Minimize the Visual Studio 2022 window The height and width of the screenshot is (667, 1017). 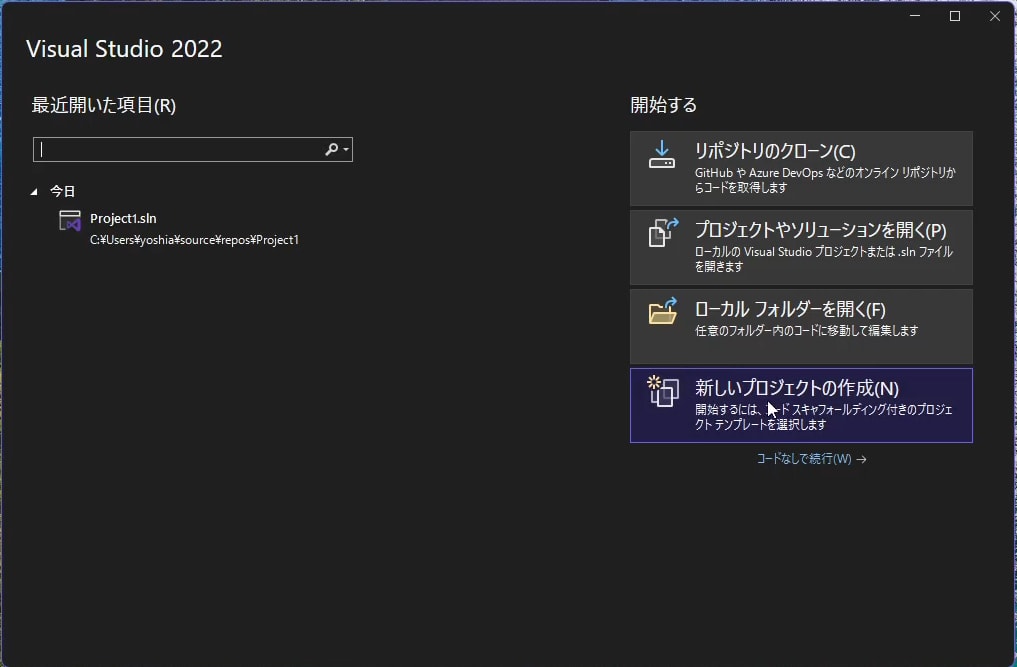(915, 16)
